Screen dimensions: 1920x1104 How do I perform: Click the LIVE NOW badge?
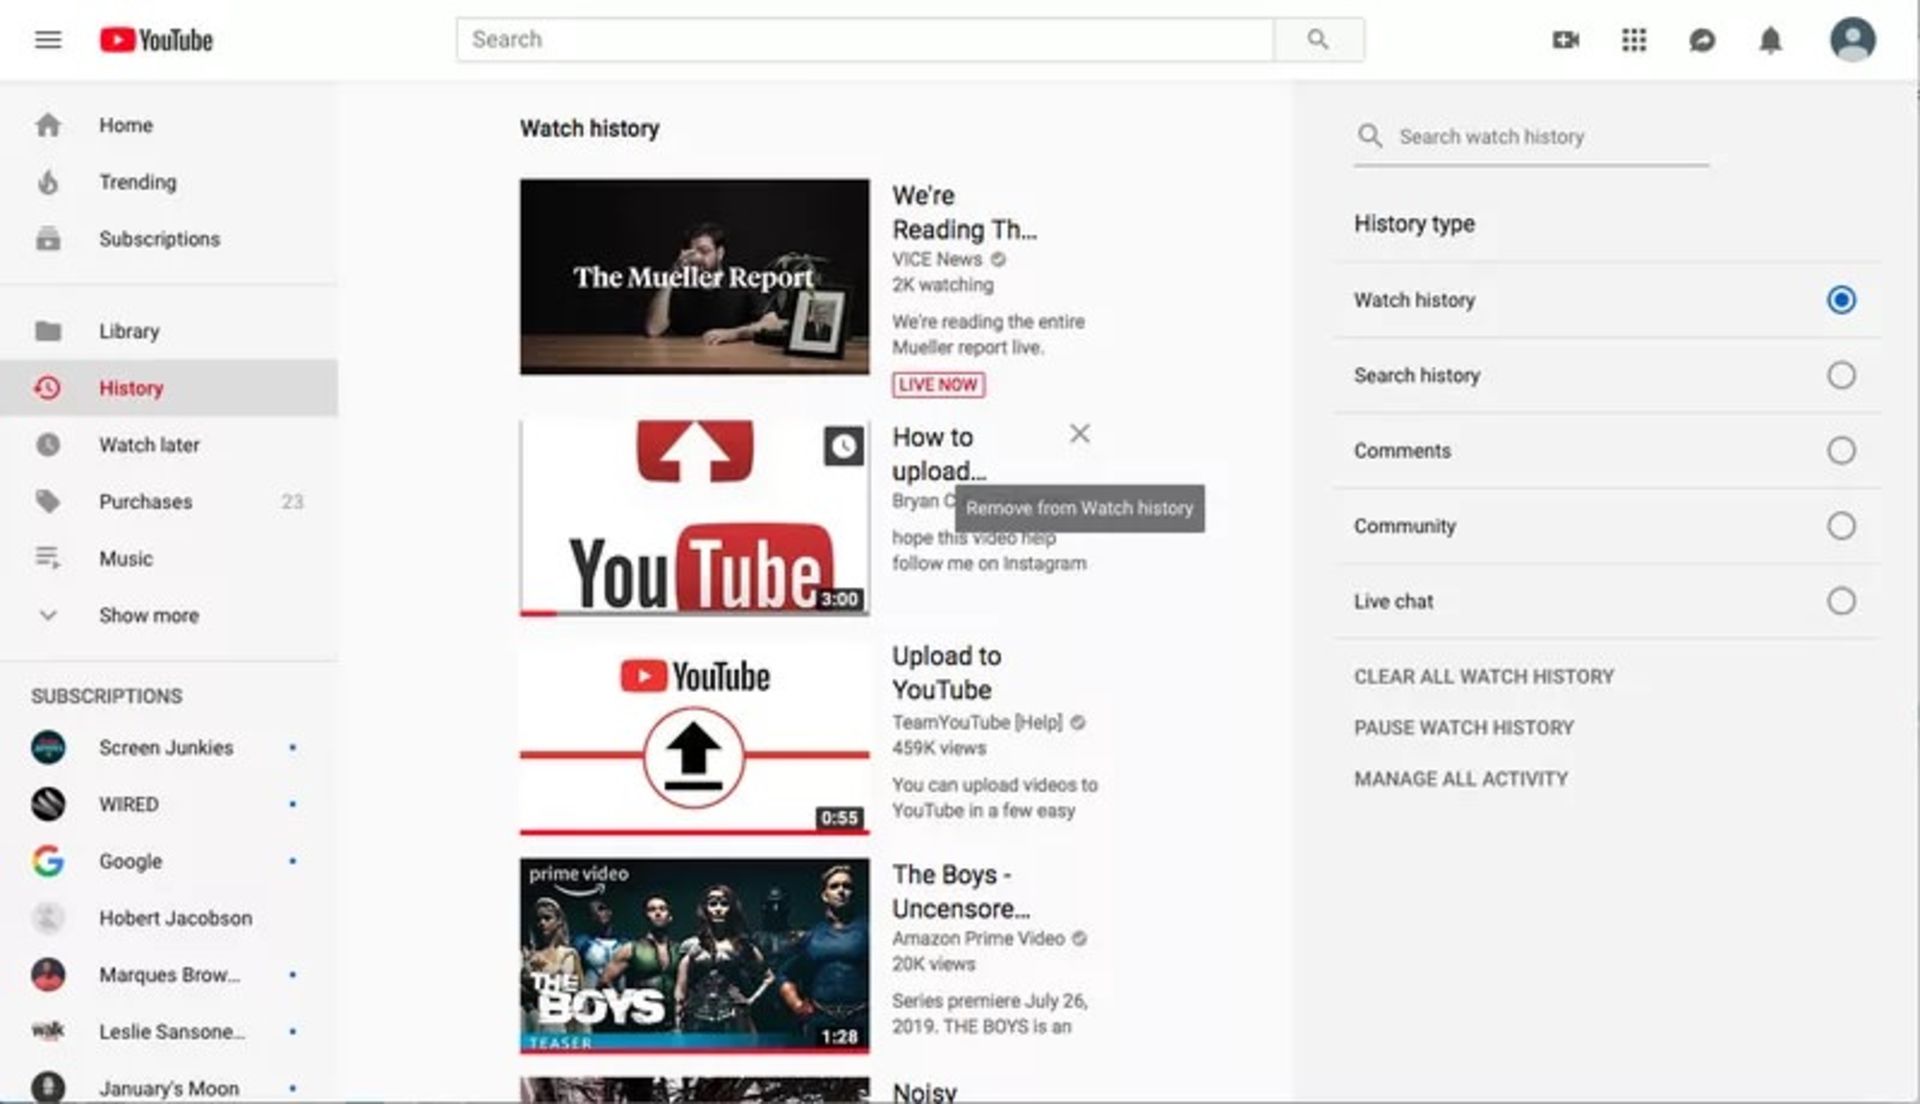click(938, 385)
